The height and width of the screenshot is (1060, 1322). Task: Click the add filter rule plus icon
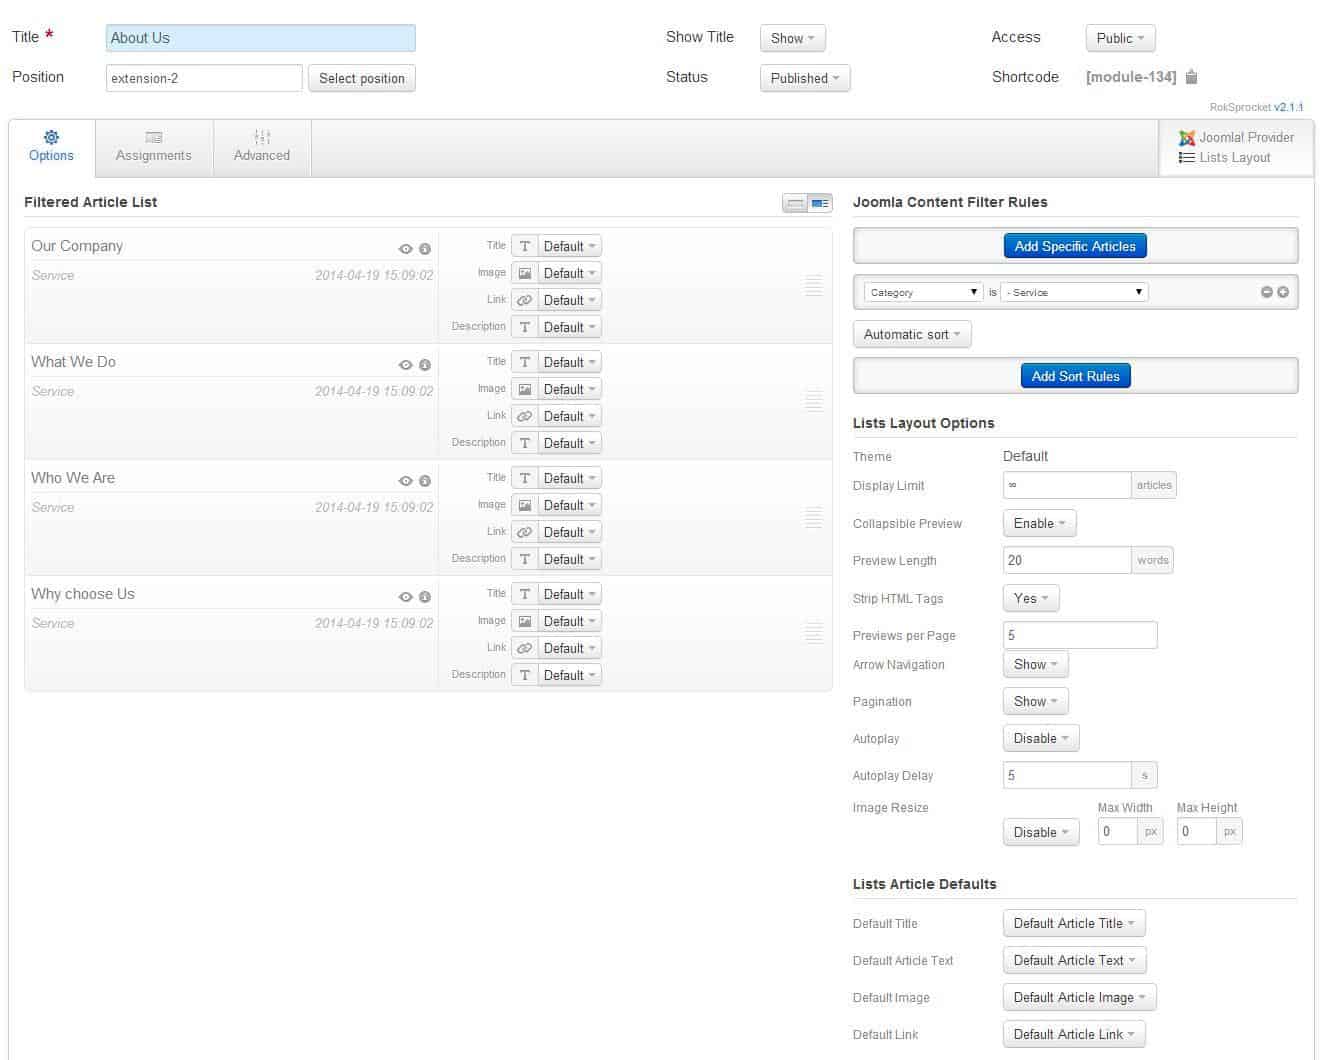point(1283,292)
